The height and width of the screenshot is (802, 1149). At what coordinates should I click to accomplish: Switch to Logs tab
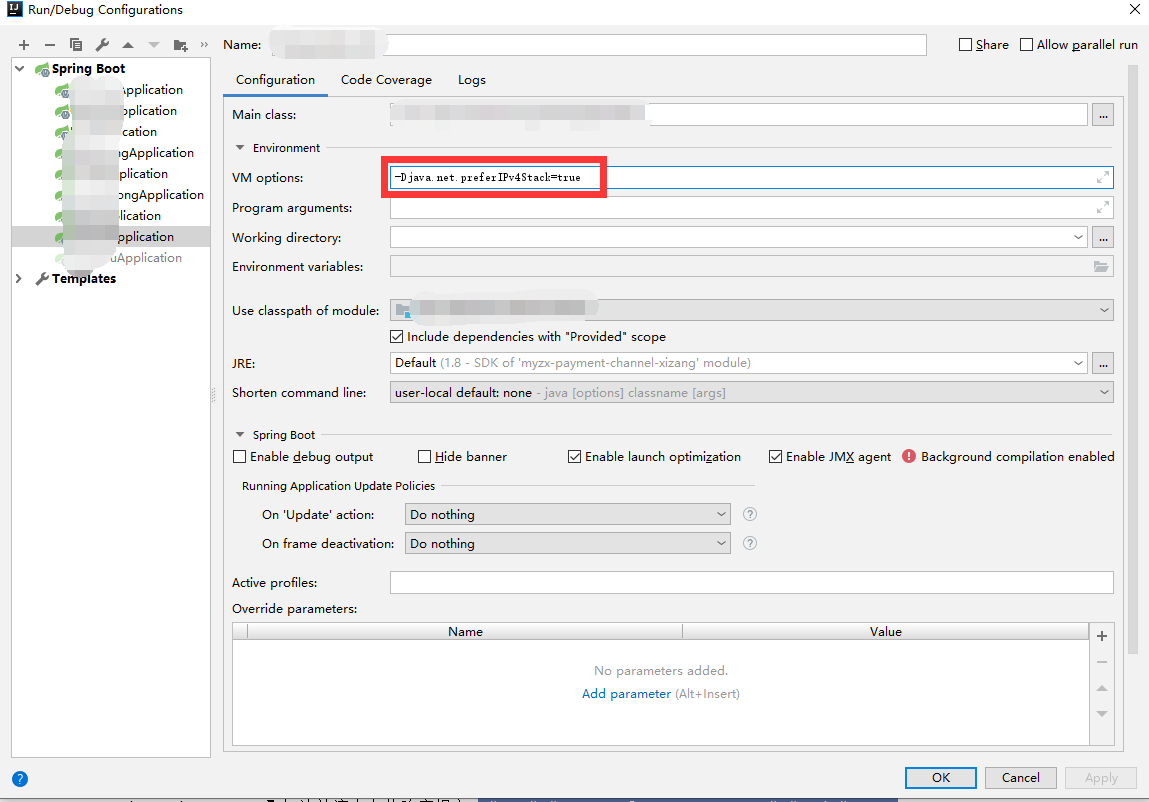[471, 80]
